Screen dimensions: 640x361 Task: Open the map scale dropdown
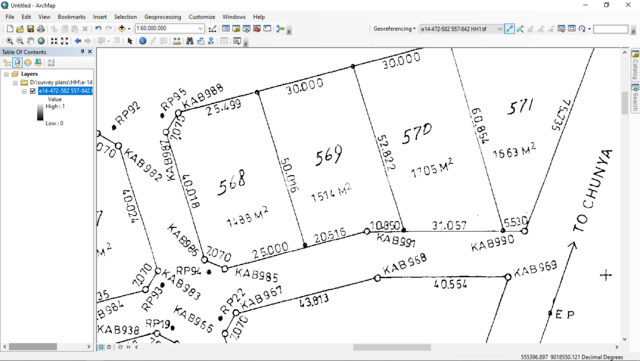pyautogui.click(x=200, y=29)
